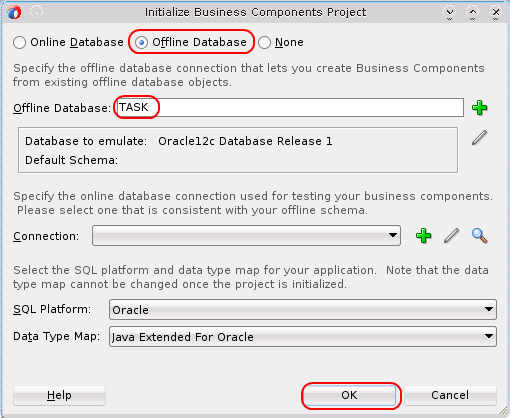
Task: Click the pencil icon to edit offline database
Action: [480, 138]
